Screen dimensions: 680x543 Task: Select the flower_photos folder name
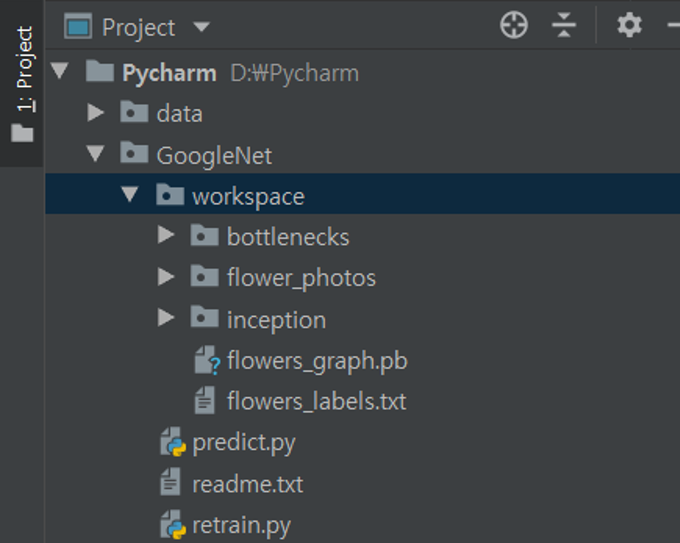pyautogui.click(x=301, y=278)
